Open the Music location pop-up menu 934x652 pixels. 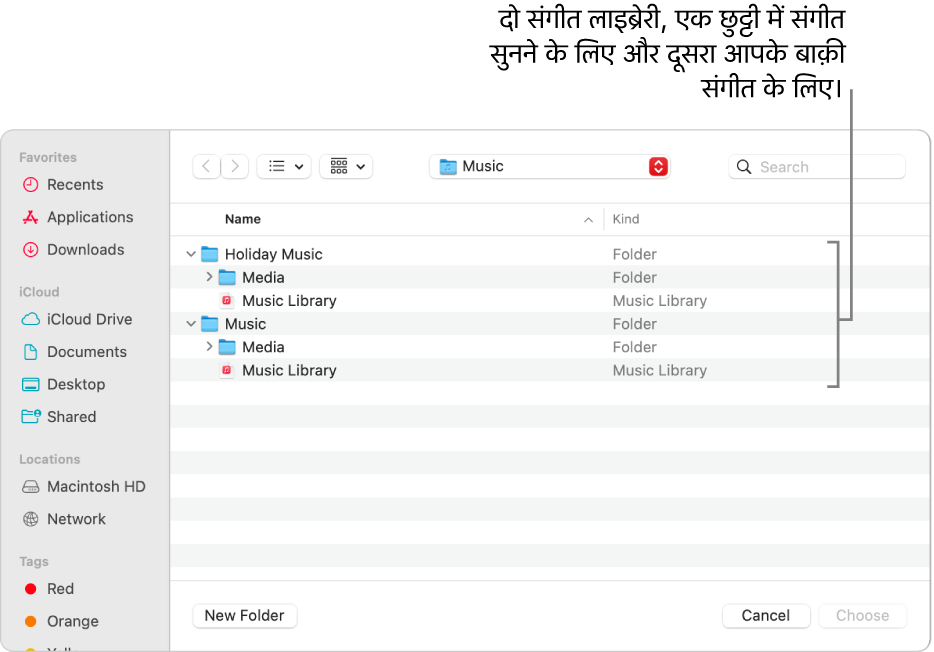(x=549, y=166)
